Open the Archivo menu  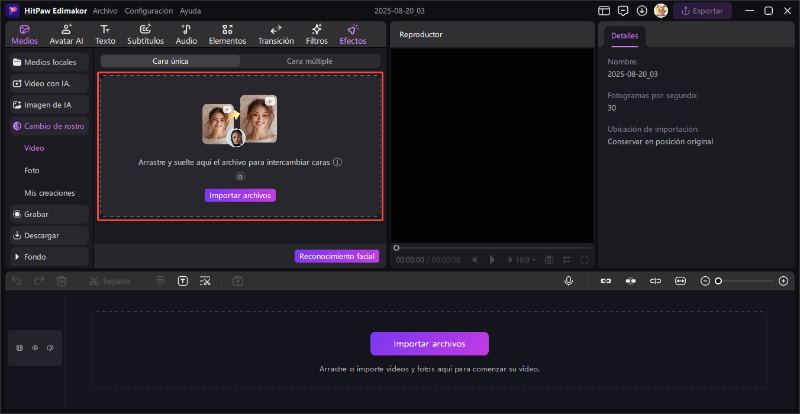click(x=105, y=11)
